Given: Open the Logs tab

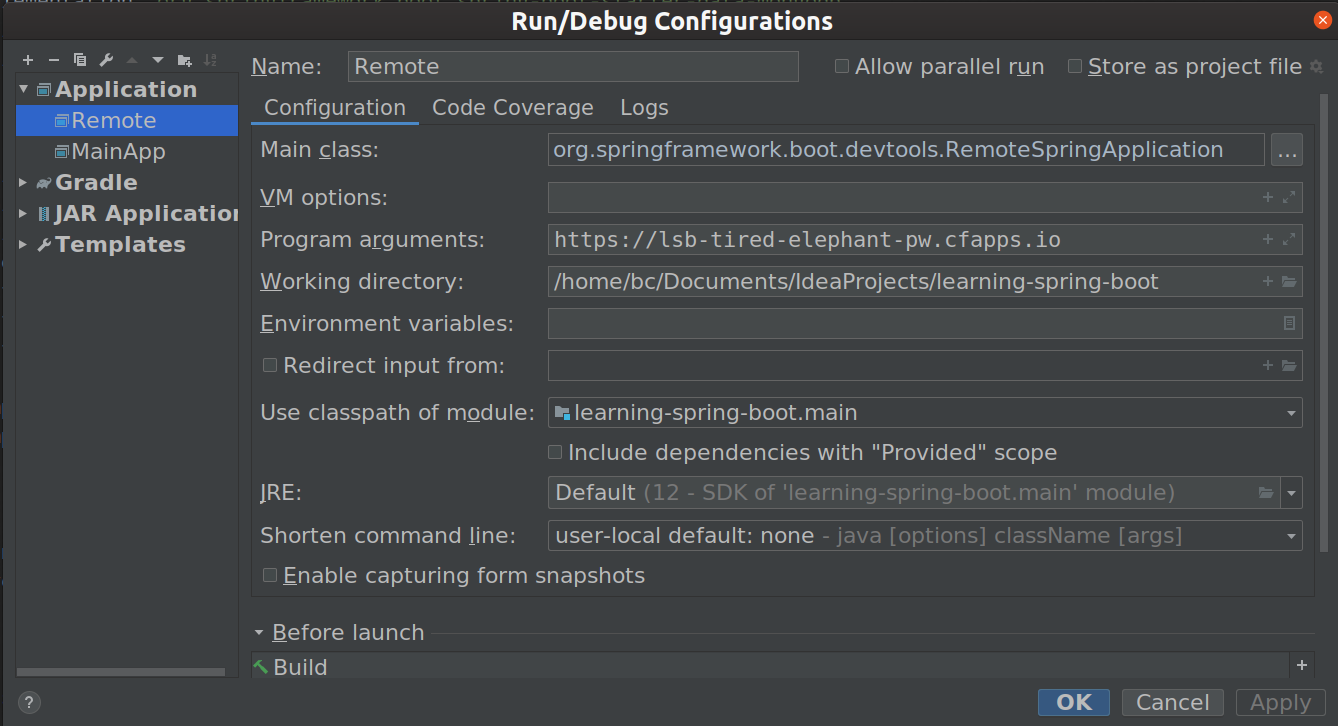Looking at the screenshot, I should [644, 108].
